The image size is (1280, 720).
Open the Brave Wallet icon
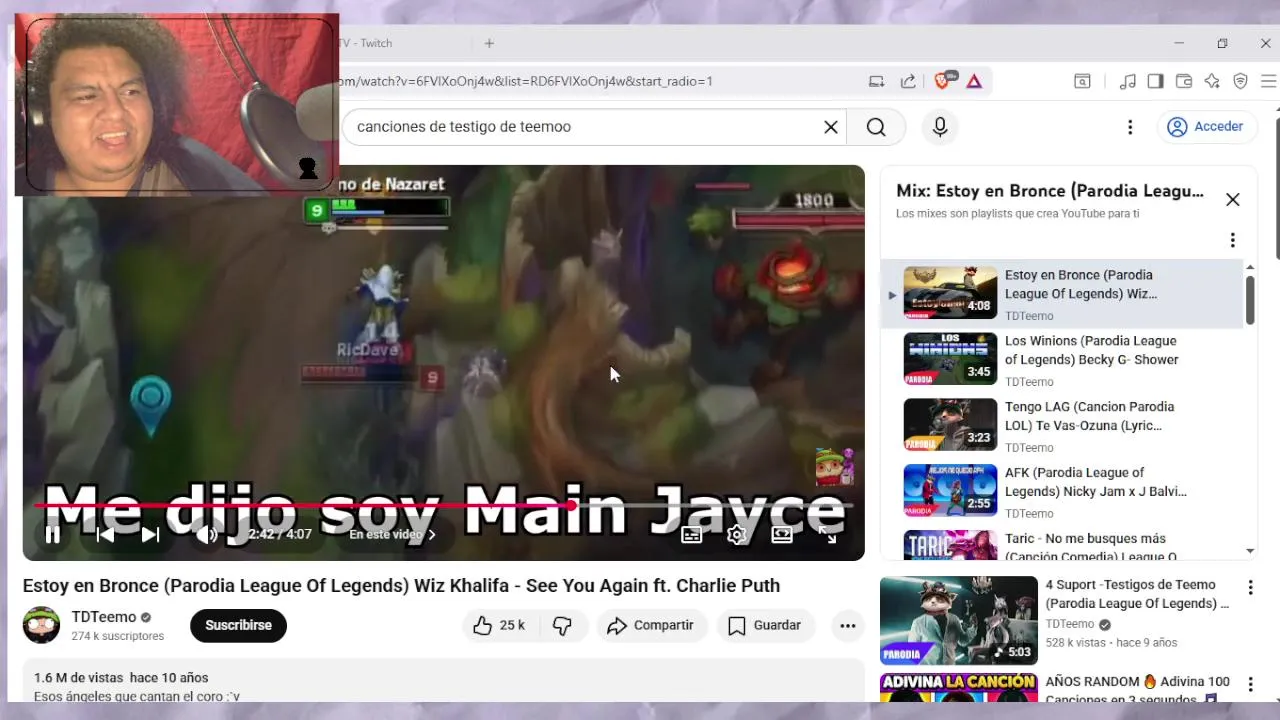pos(1184,81)
